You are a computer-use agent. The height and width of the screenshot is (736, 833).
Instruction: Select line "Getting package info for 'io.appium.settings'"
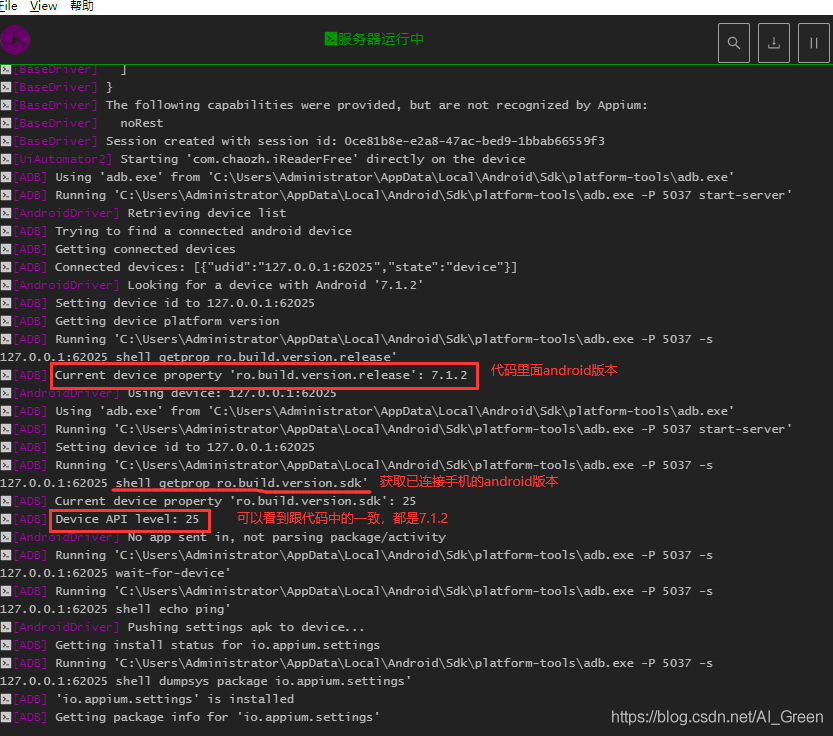[217, 717]
